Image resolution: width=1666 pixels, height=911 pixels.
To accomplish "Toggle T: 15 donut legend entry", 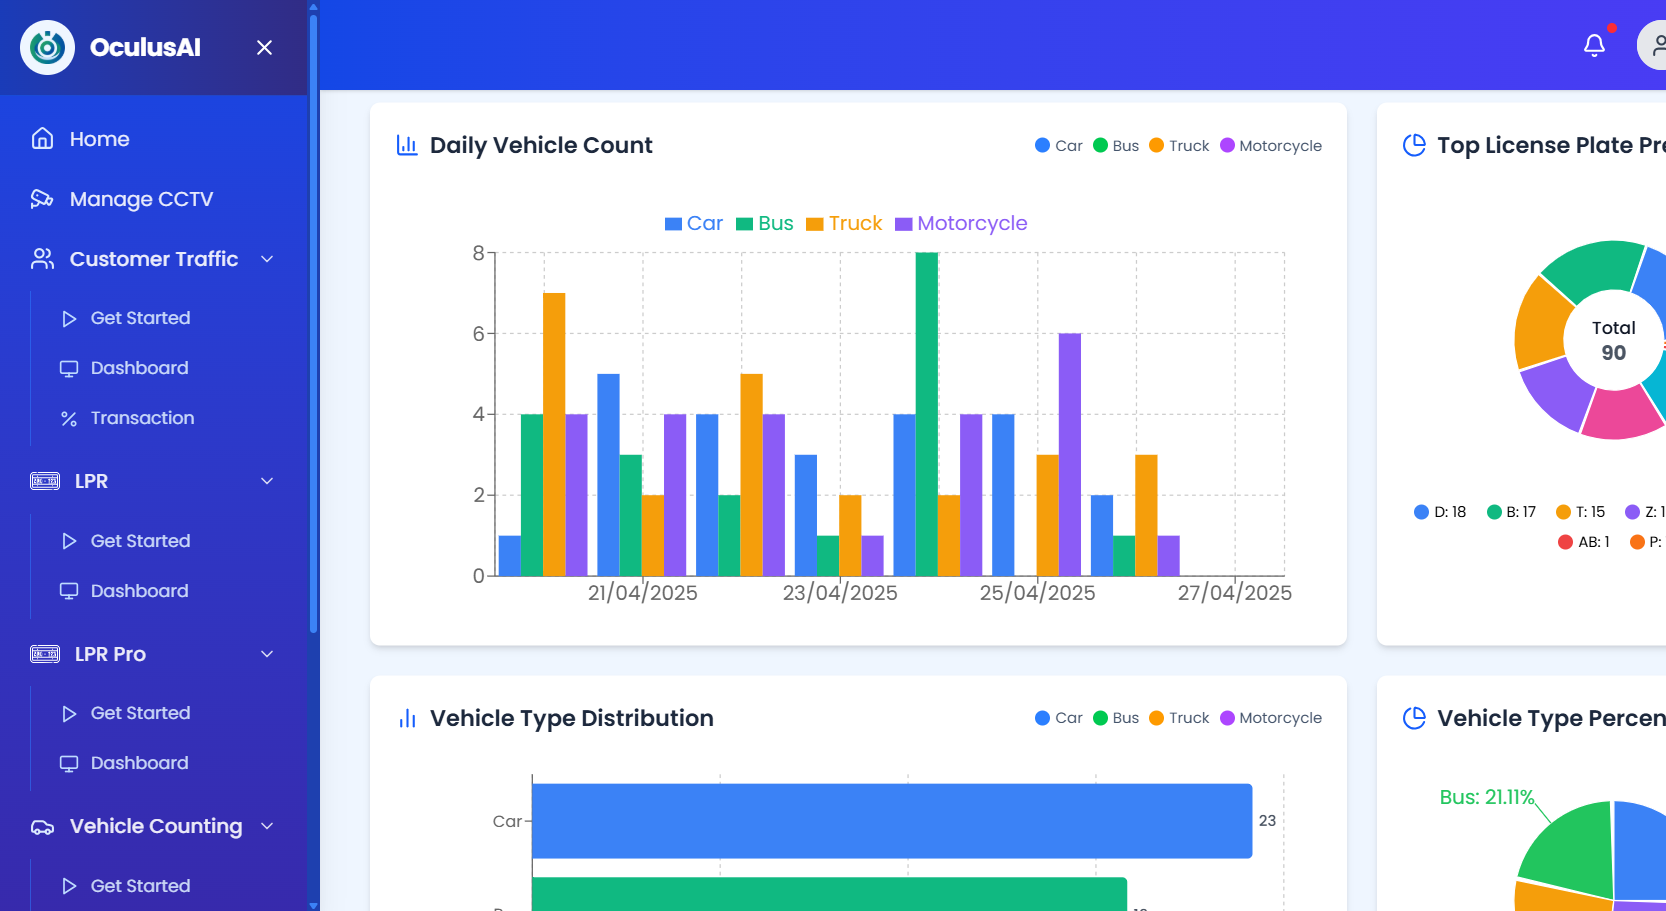I will coord(1580,512).
